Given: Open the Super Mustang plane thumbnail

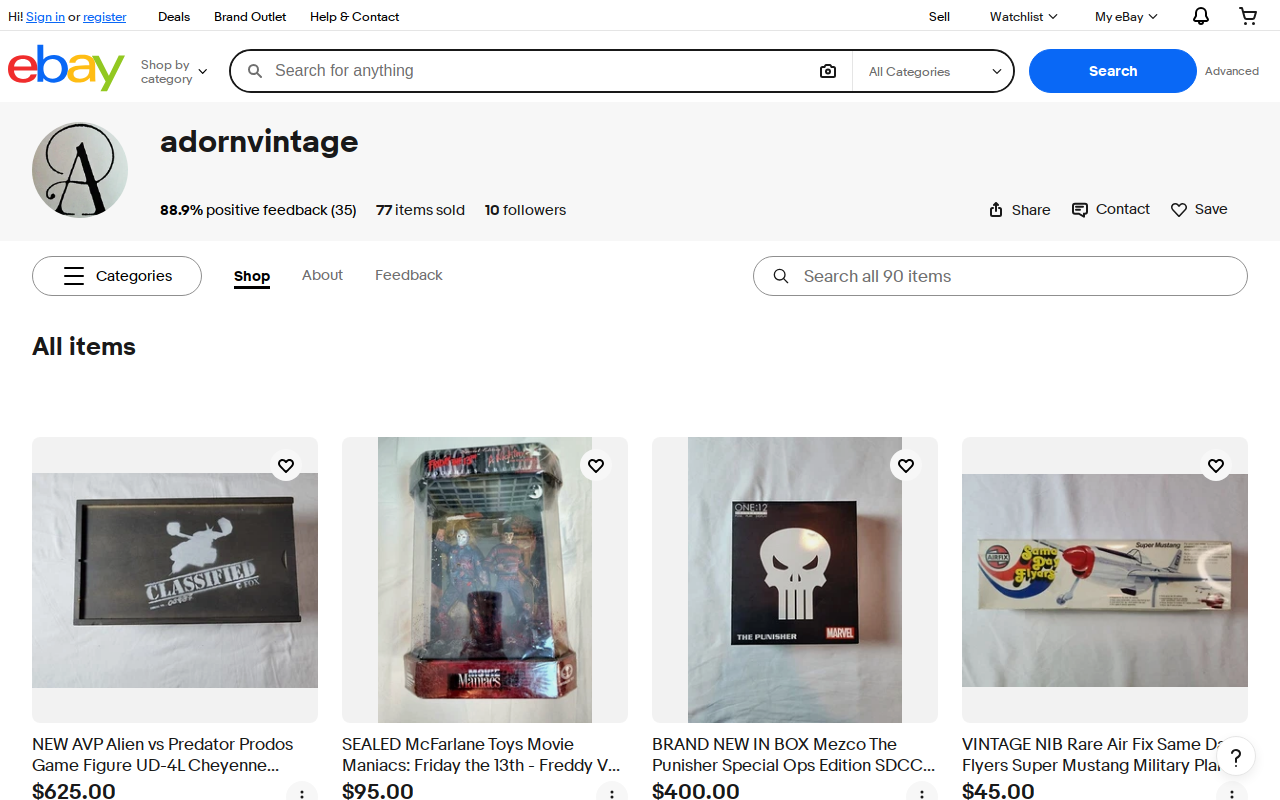Looking at the screenshot, I should [x=1105, y=580].
